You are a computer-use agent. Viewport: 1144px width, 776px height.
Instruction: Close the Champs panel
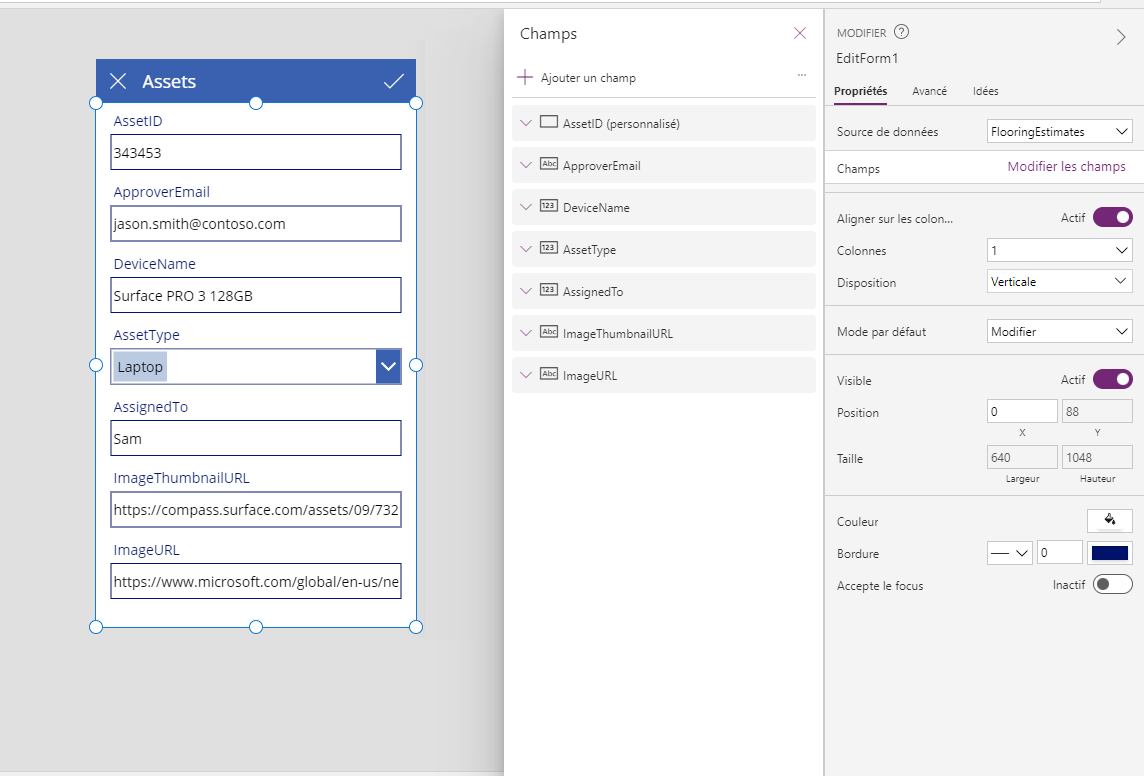click(800, 33)
